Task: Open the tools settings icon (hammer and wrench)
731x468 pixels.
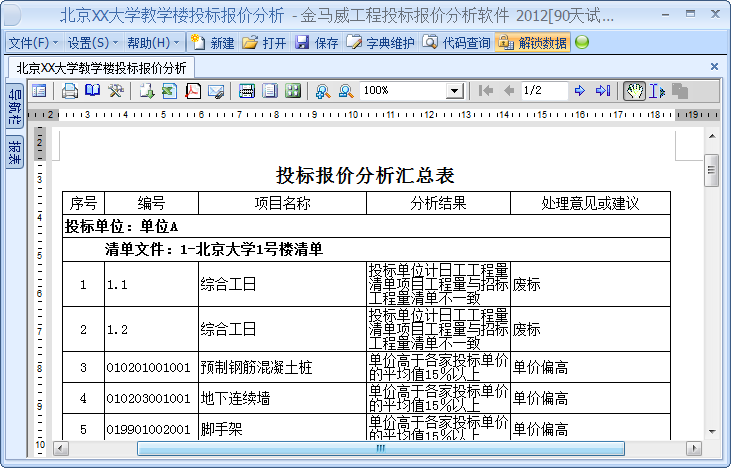Action: (116, 91)
